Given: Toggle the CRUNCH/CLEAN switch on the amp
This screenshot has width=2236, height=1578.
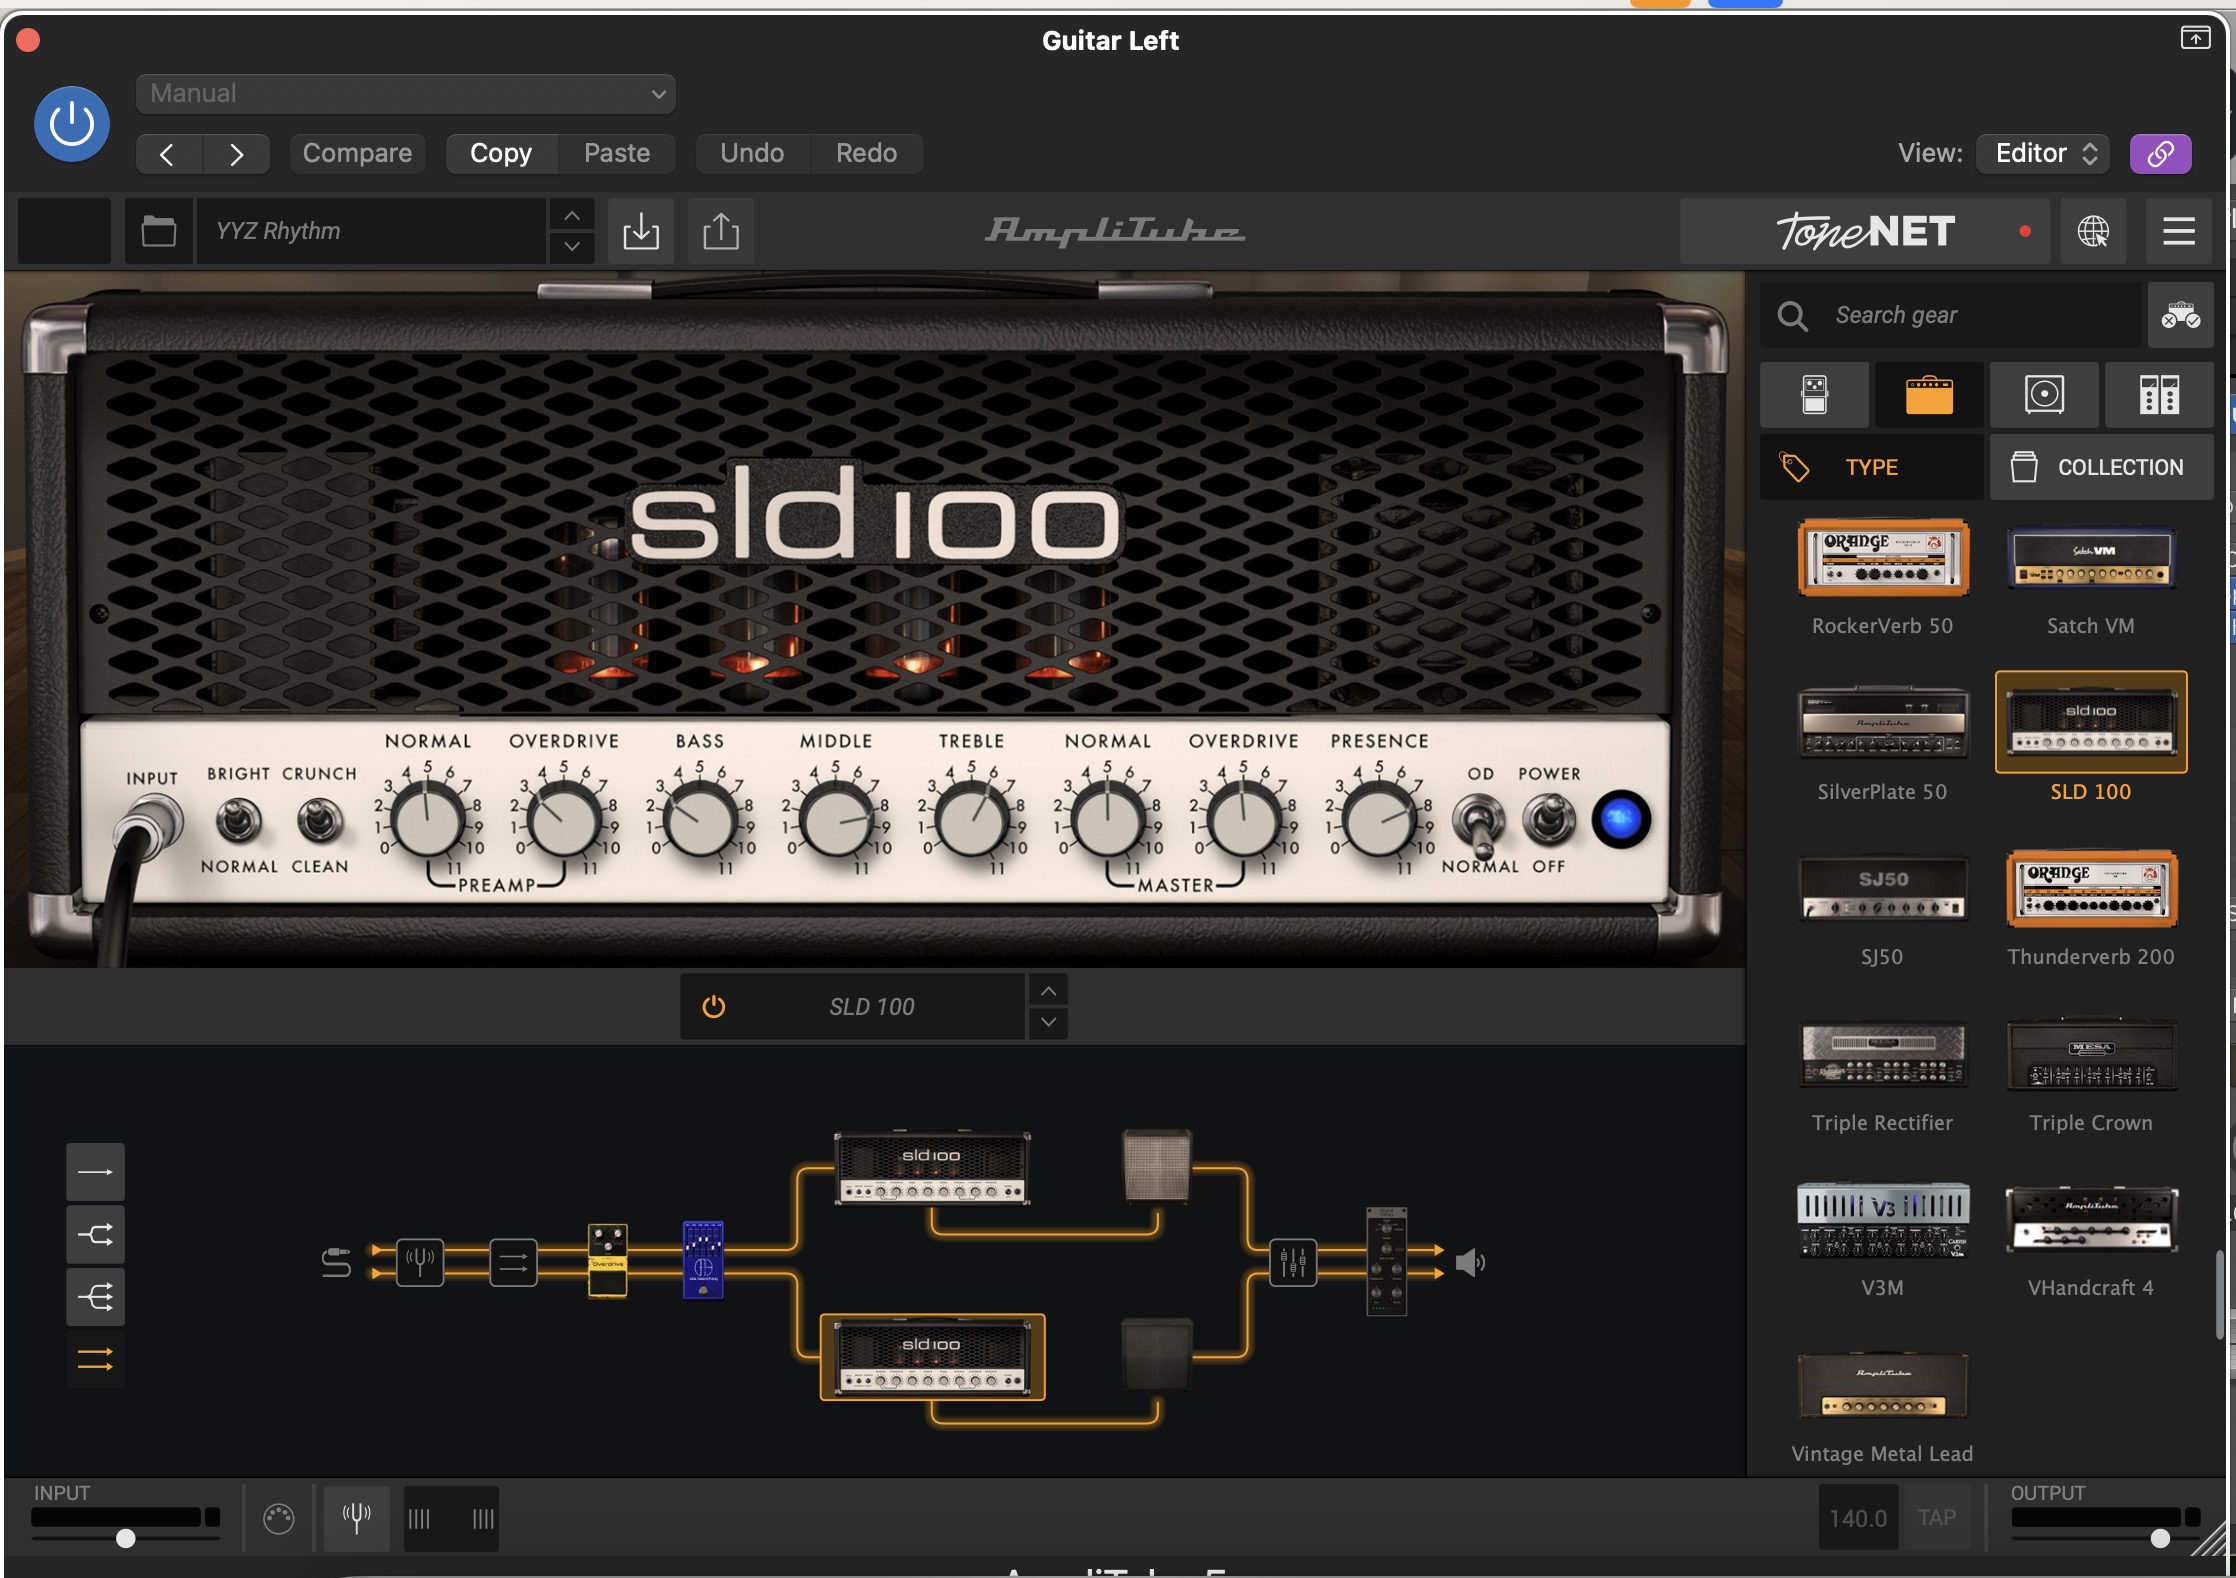Looking at the screenshot, I should coord(319,822).
